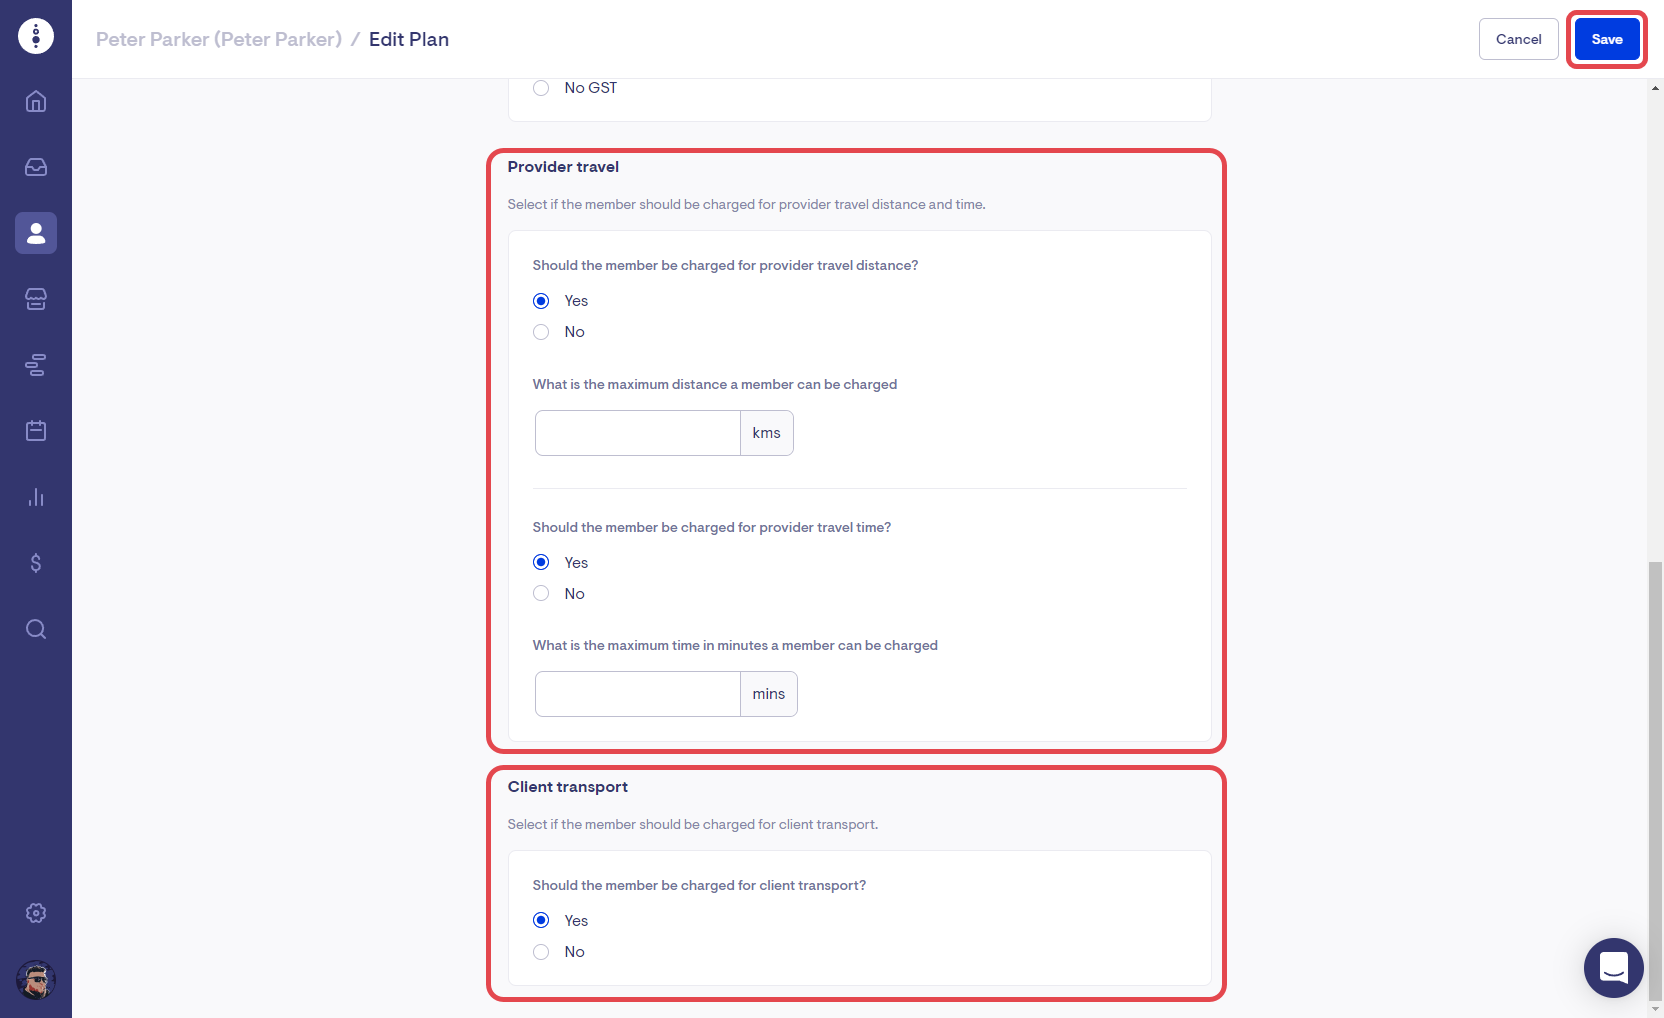Open the members person icon
Screen dimensions: 1664x1018
36,233
